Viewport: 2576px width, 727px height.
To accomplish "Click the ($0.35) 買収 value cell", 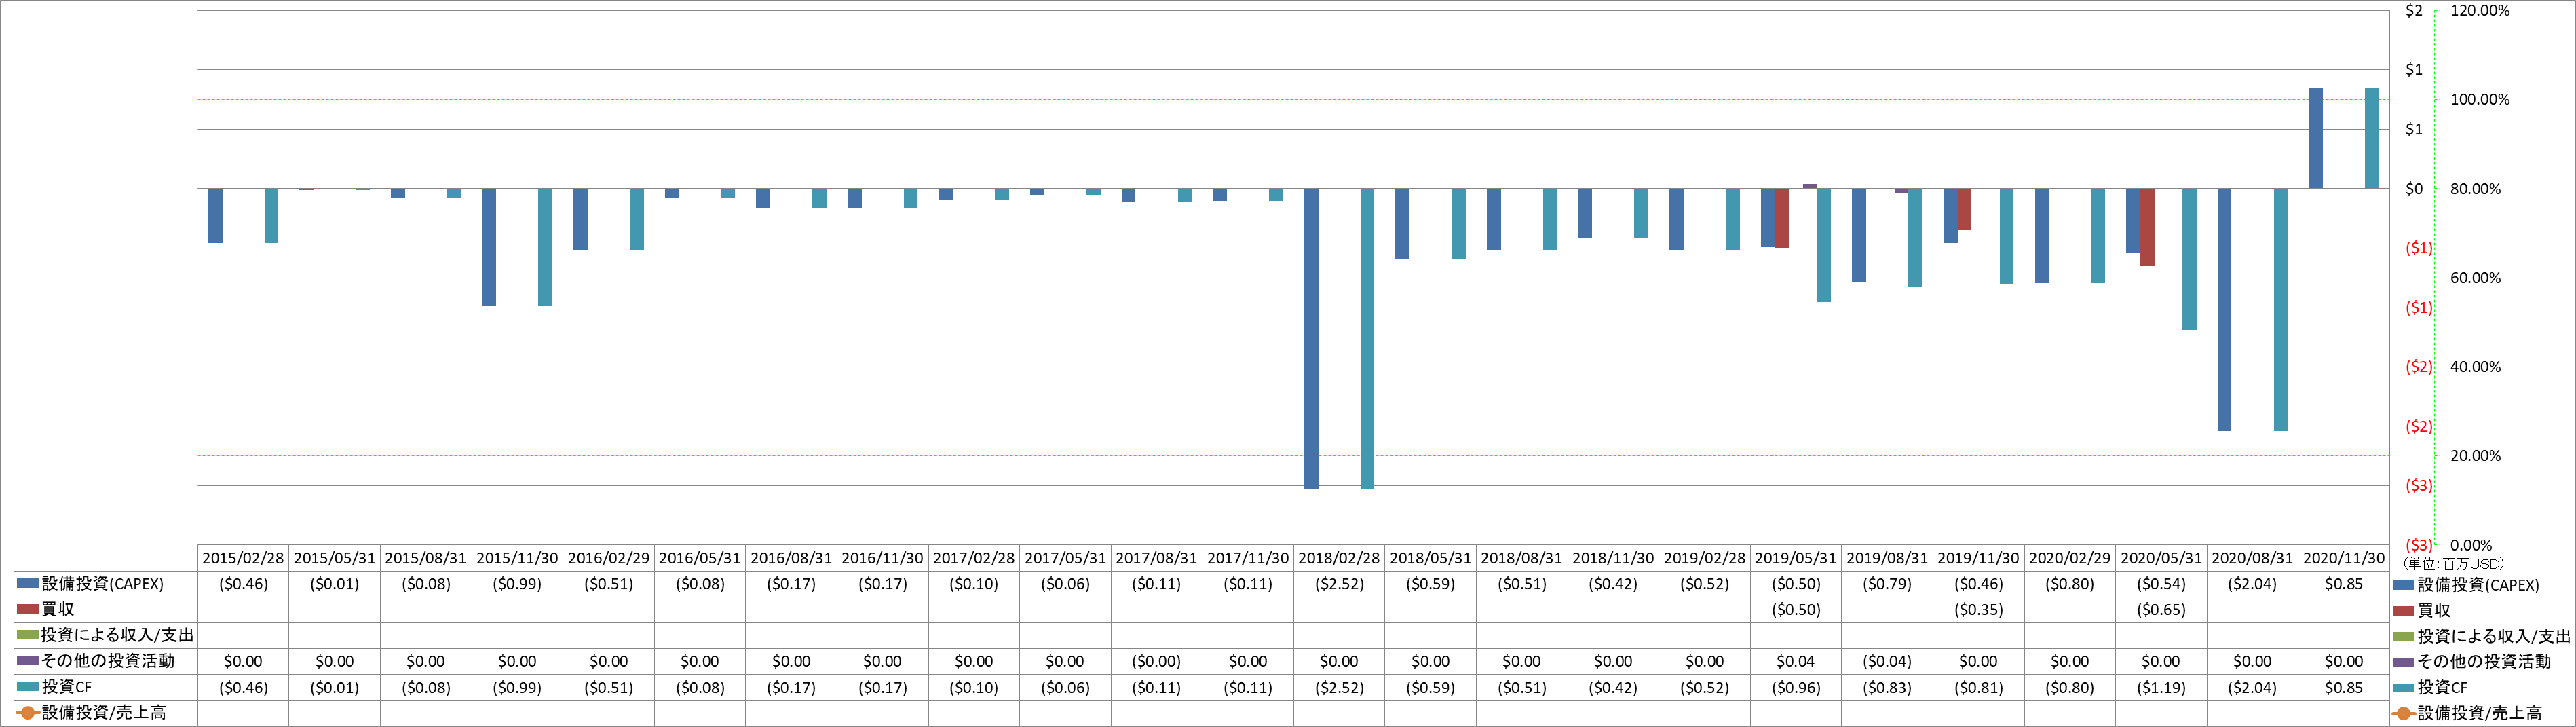I will tap(1978, 609).
